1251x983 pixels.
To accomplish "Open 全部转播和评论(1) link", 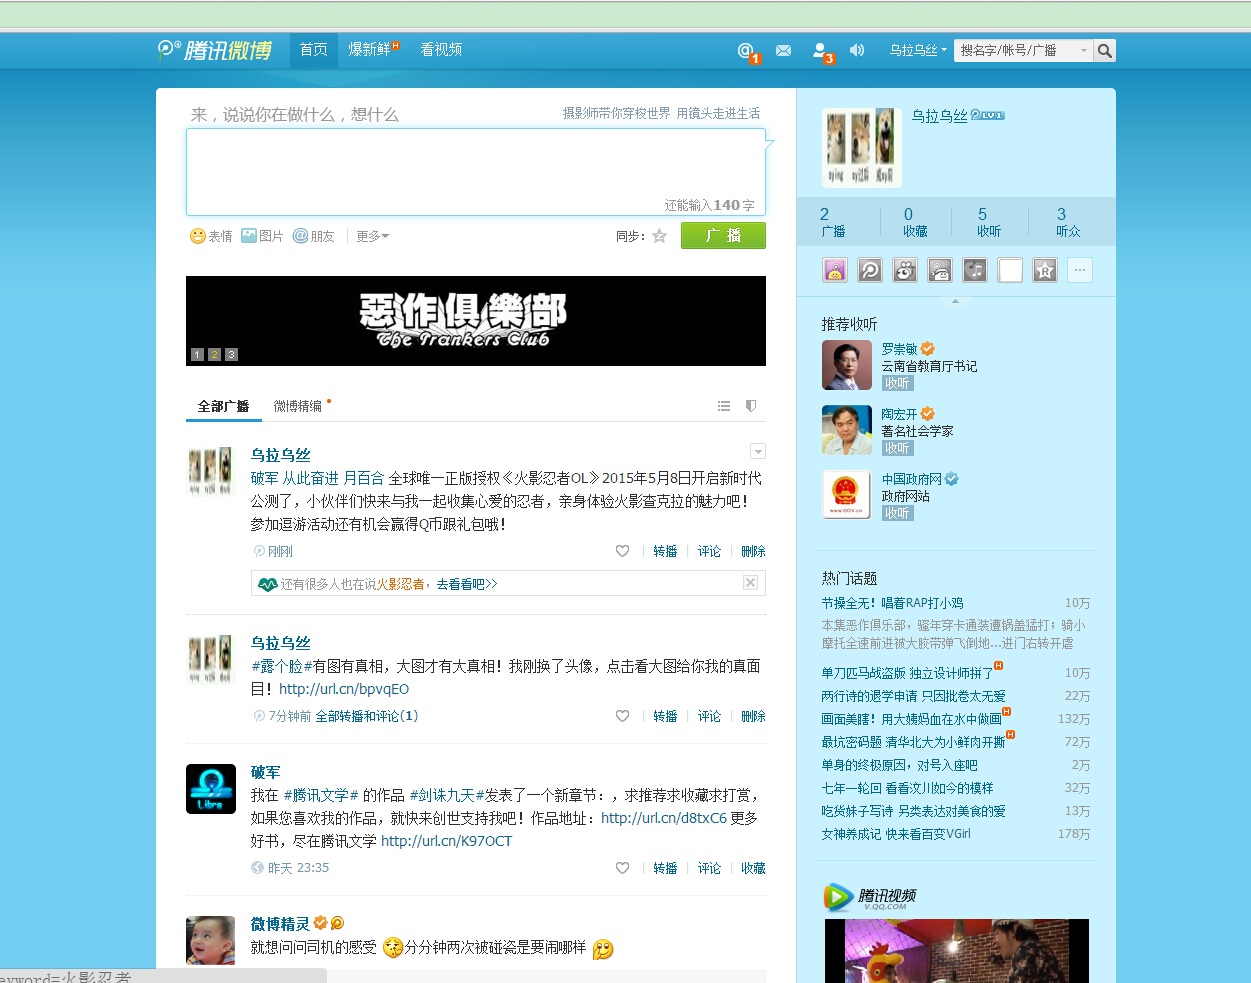I will [367, 716].
